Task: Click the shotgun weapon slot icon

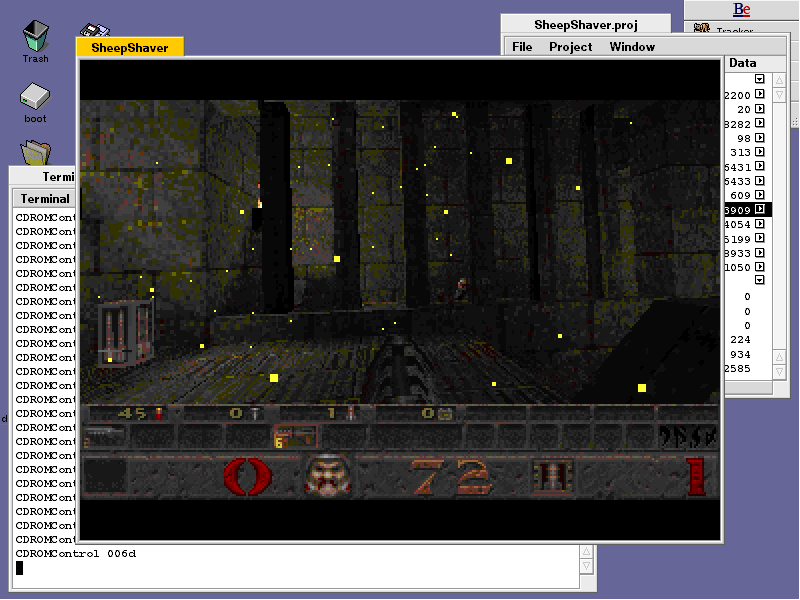Action: click(104, 437)
